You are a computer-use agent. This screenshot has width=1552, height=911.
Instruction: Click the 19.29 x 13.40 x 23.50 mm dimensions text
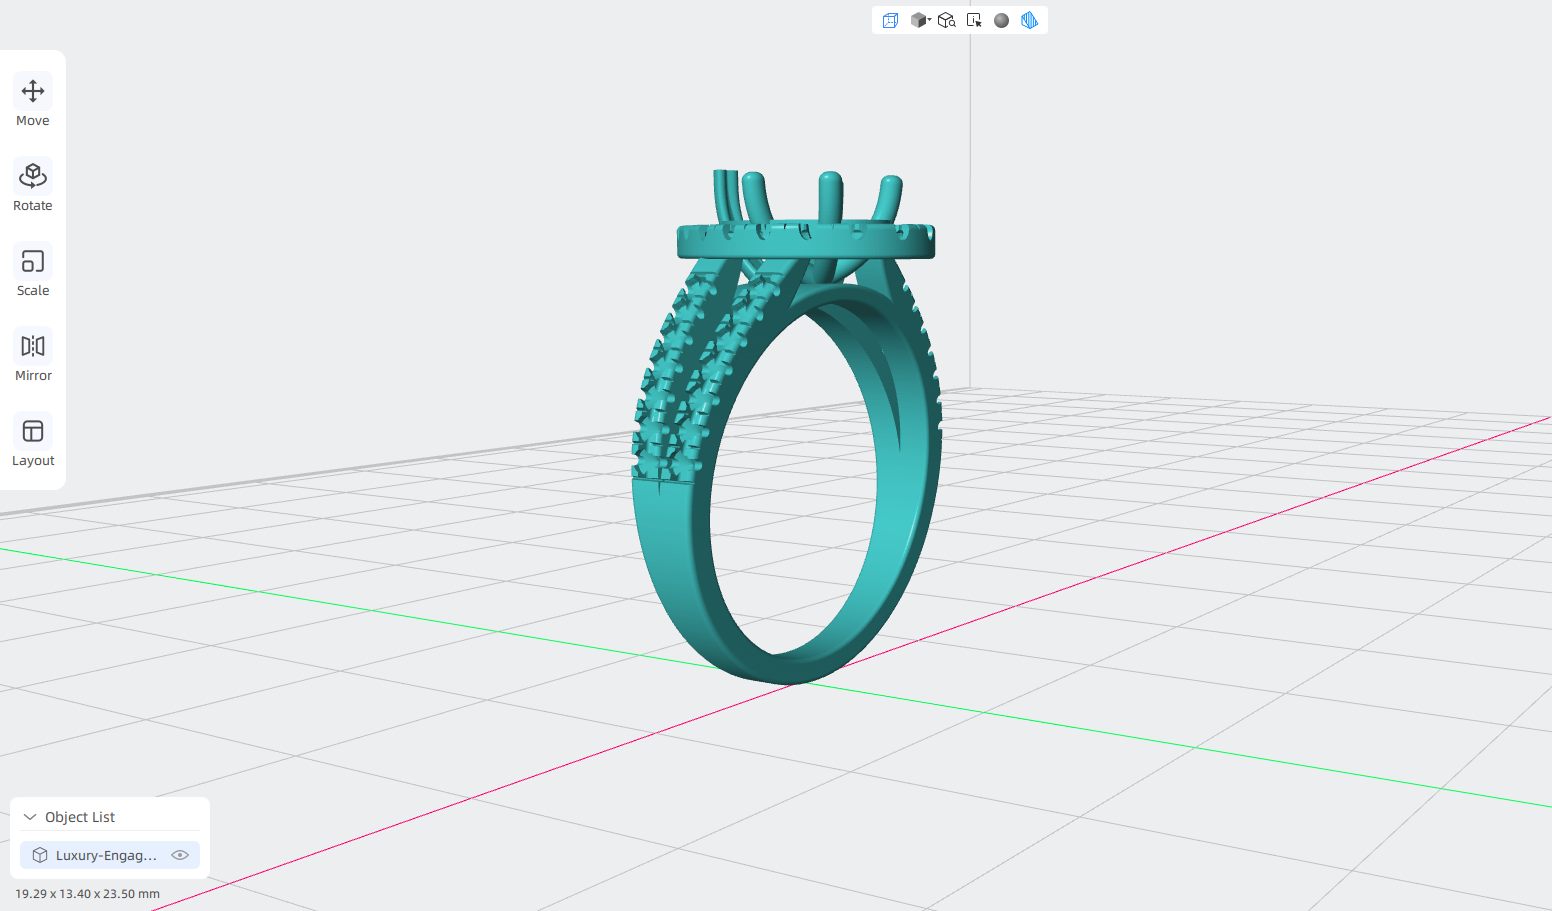click(87, 894)
